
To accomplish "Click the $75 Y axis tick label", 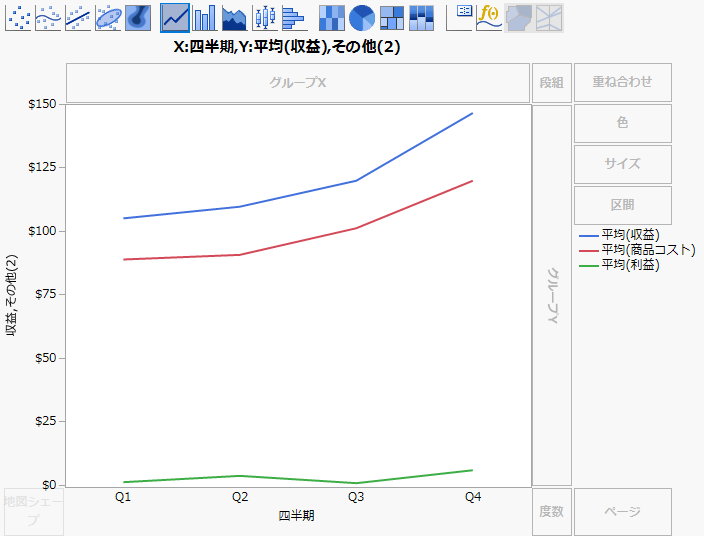I will (x=46, y=294).
